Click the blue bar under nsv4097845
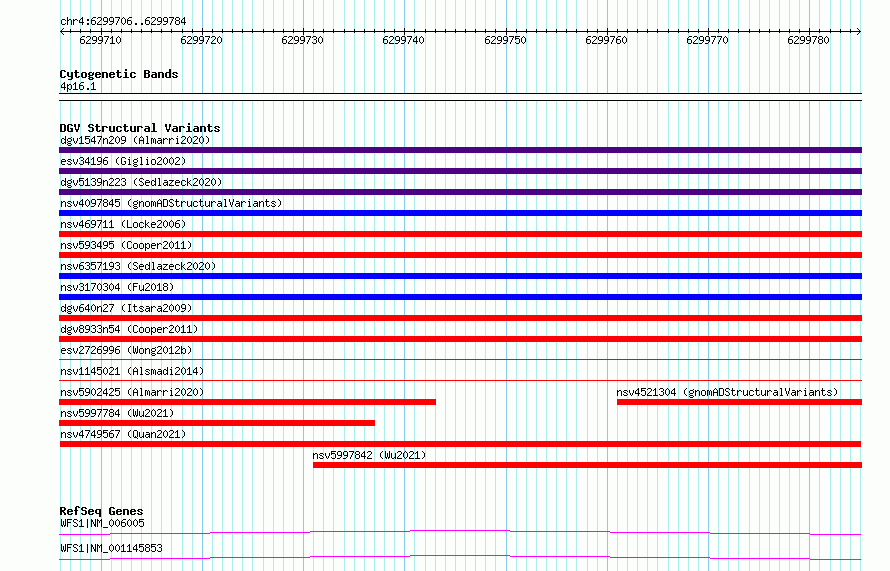 tap(460, 213)
